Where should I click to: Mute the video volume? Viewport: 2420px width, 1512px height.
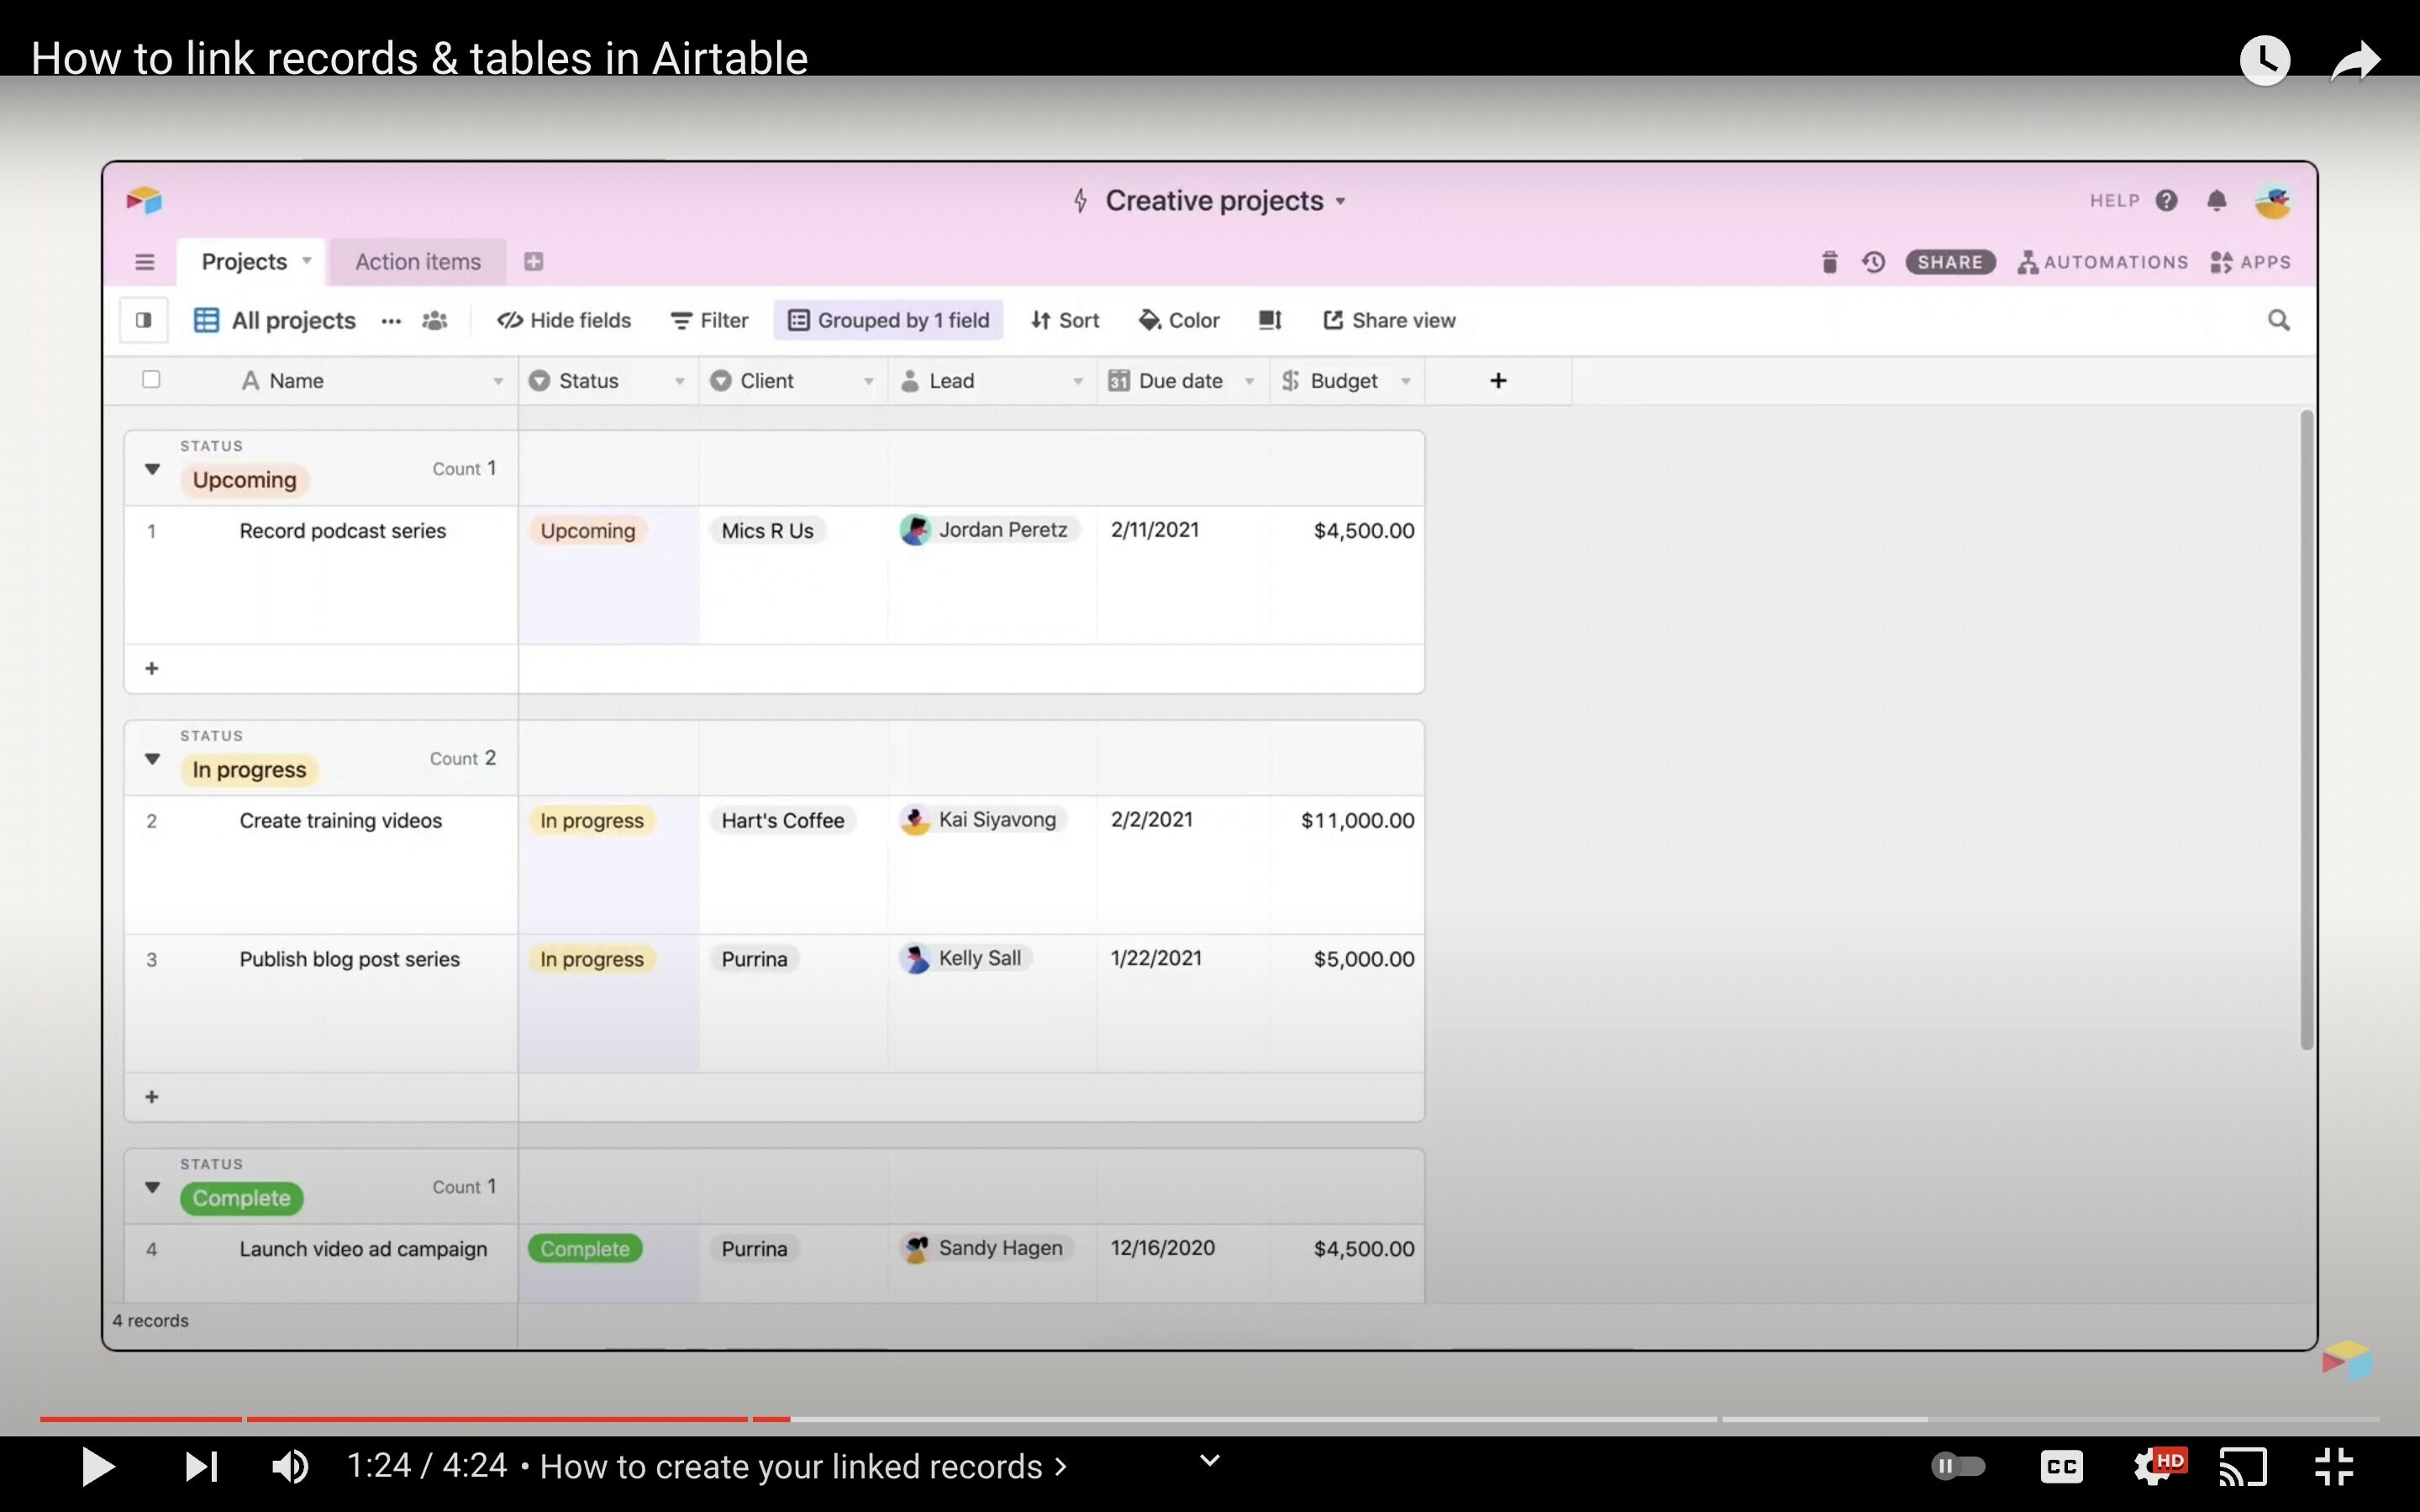tap(290, 1466)
